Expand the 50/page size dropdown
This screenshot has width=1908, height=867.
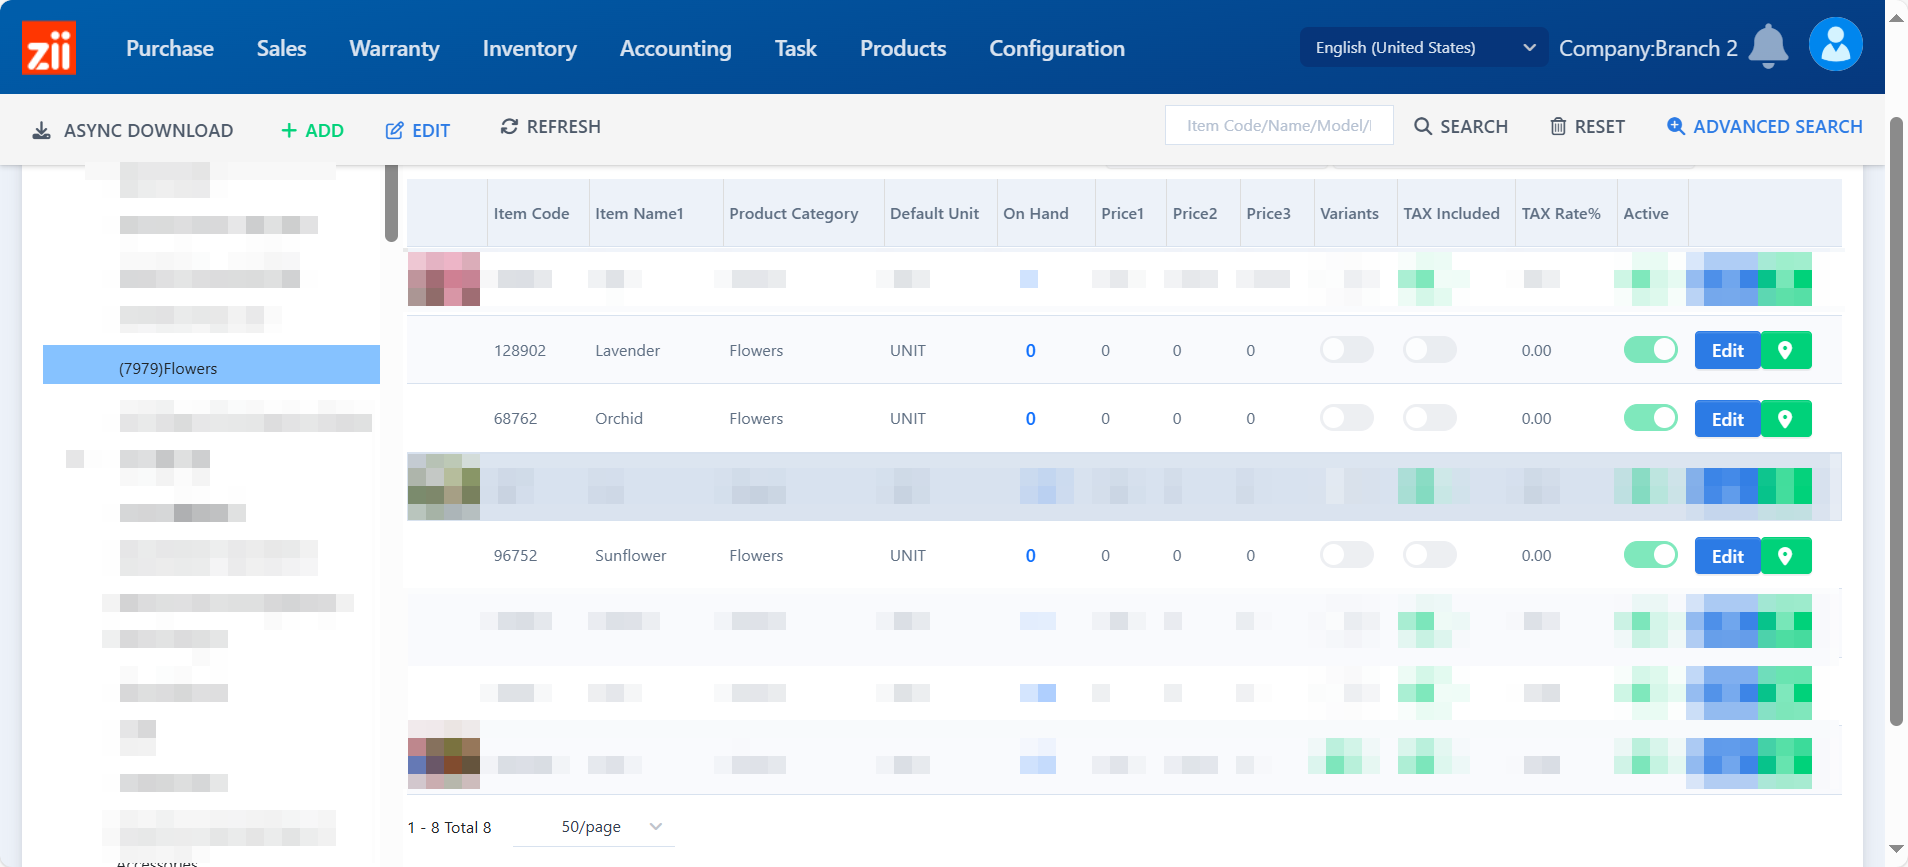click(611, 827)
